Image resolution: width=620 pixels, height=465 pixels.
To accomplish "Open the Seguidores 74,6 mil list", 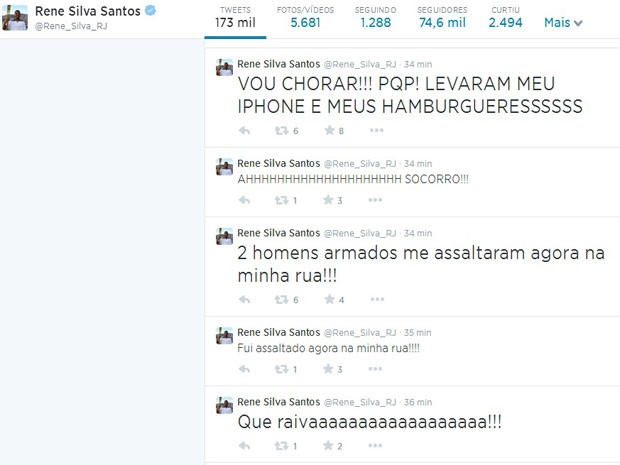I will (x=442, y=17).
